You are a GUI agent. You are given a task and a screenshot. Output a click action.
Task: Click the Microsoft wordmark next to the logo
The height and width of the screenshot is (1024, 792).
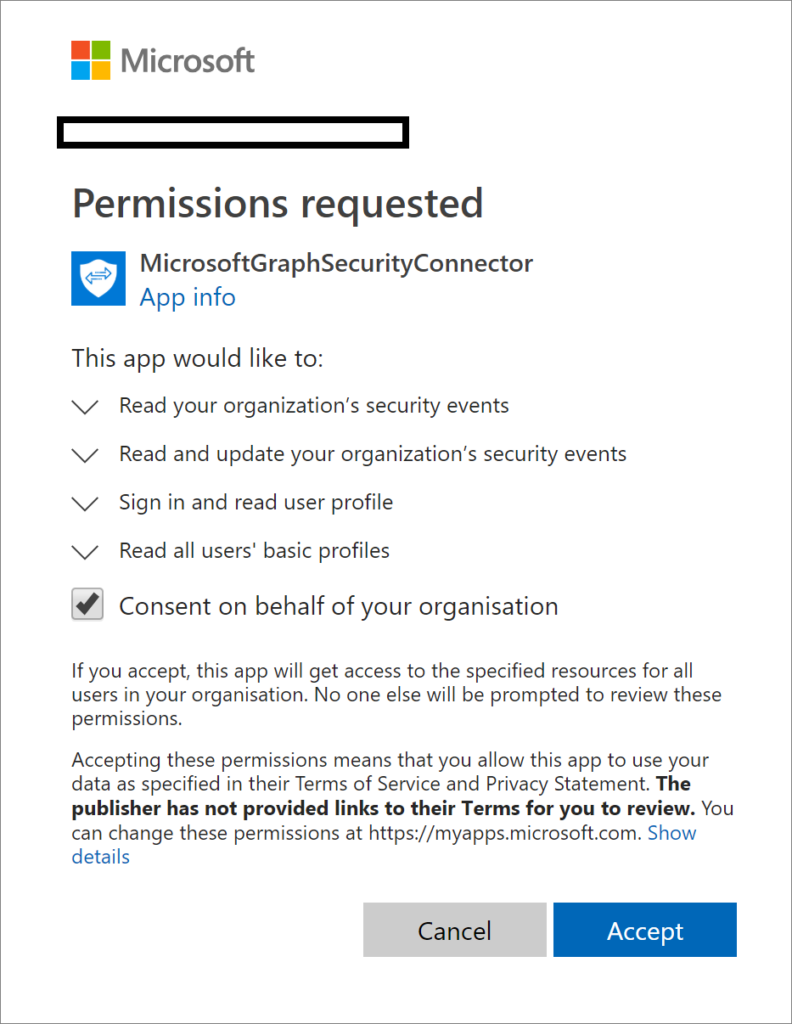pyautogui.click(x=186, y=60)
